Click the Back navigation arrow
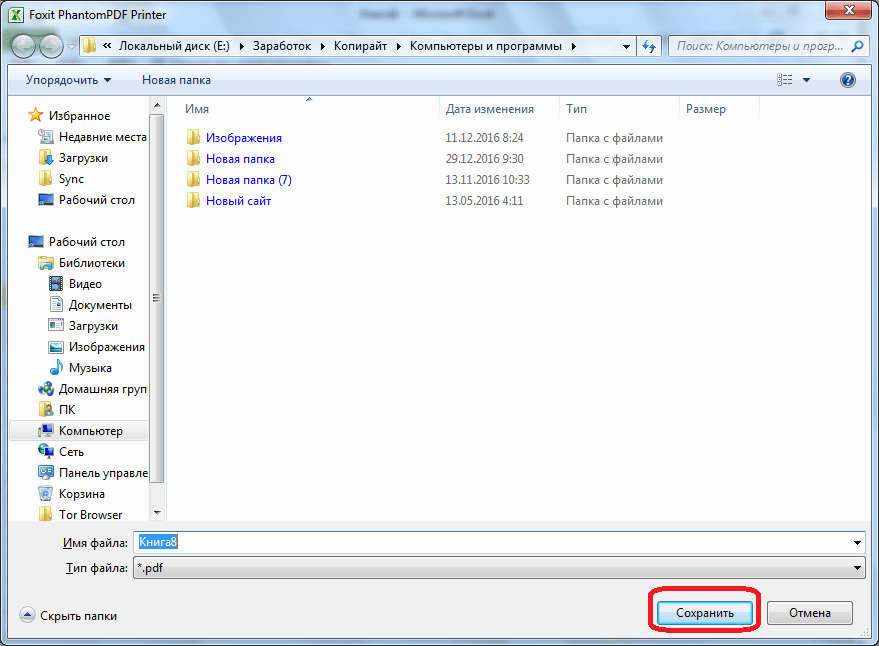Screen dimensions: 879x646 (x=23, y=46)
